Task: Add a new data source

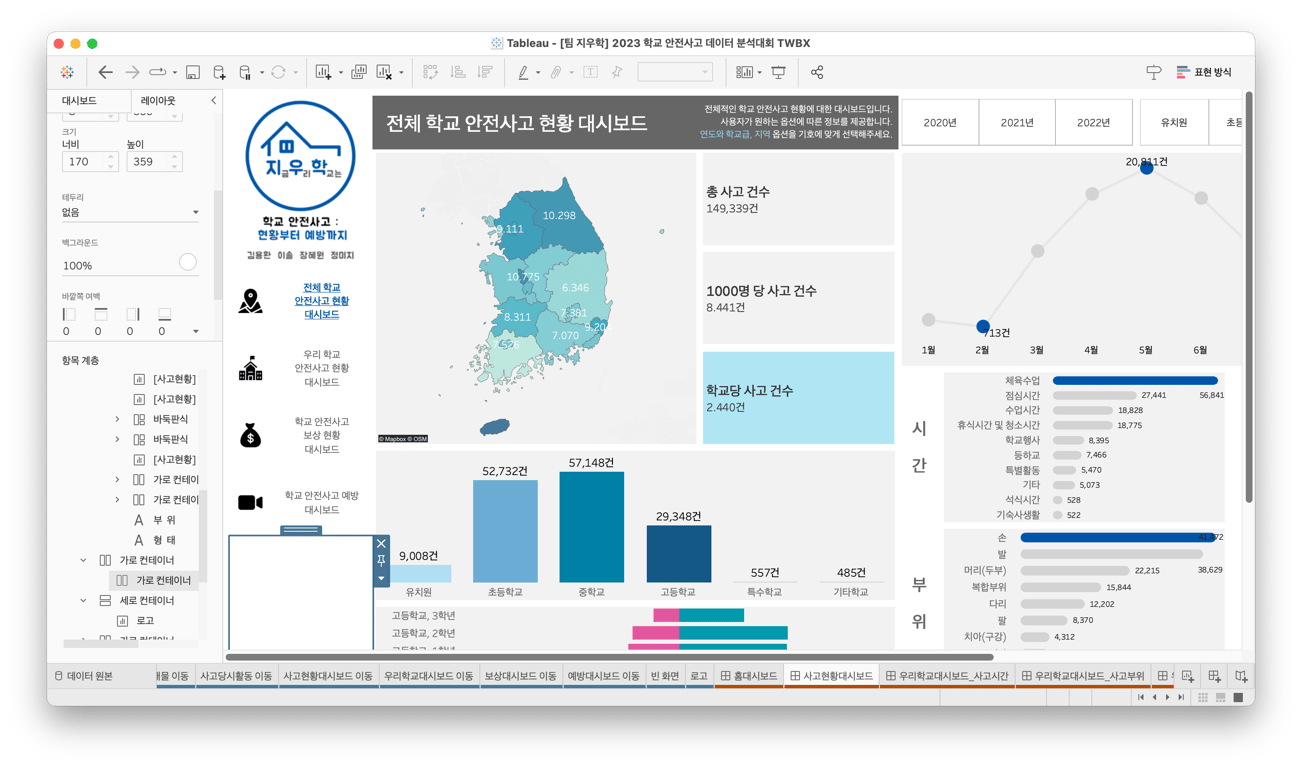Action: pyautogui.click(x=219, y=72)
